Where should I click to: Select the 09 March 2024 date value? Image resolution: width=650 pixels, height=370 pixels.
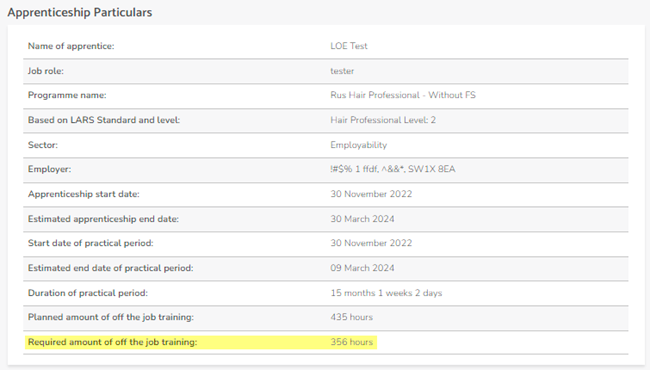pyautogui.click(x=362, y=268)
